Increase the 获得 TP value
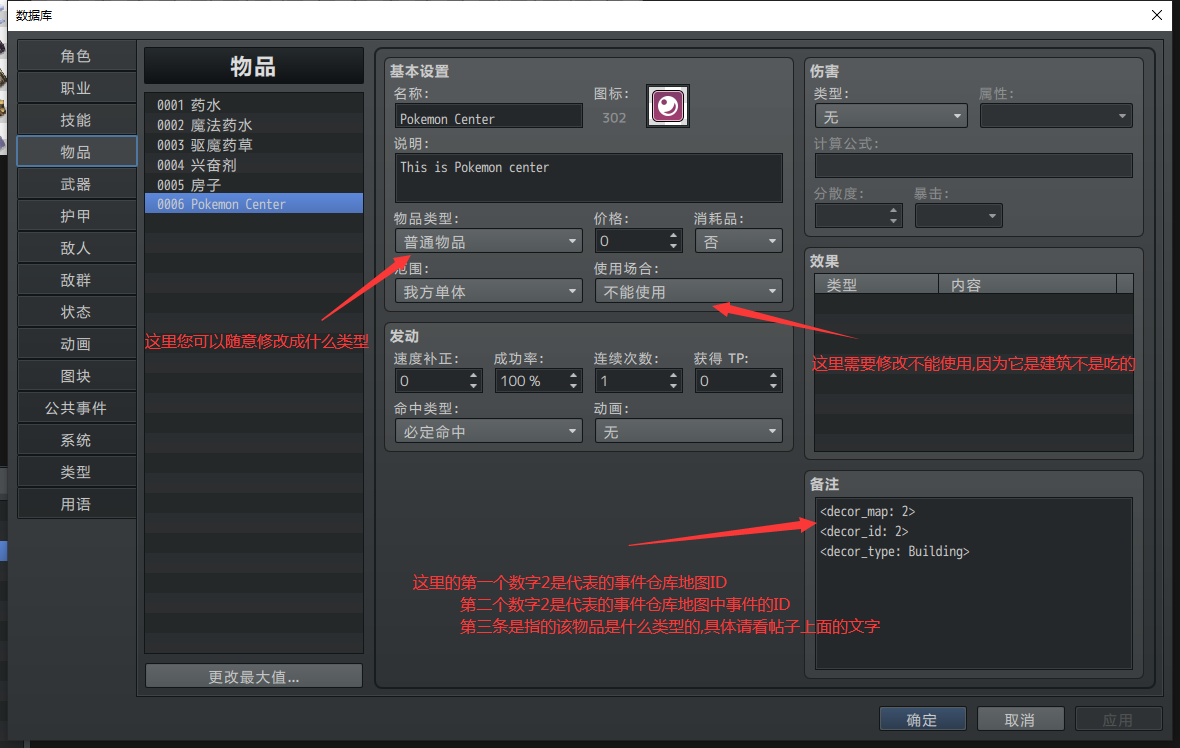This screenshot has width=1180, height=748. click(774, 375)
